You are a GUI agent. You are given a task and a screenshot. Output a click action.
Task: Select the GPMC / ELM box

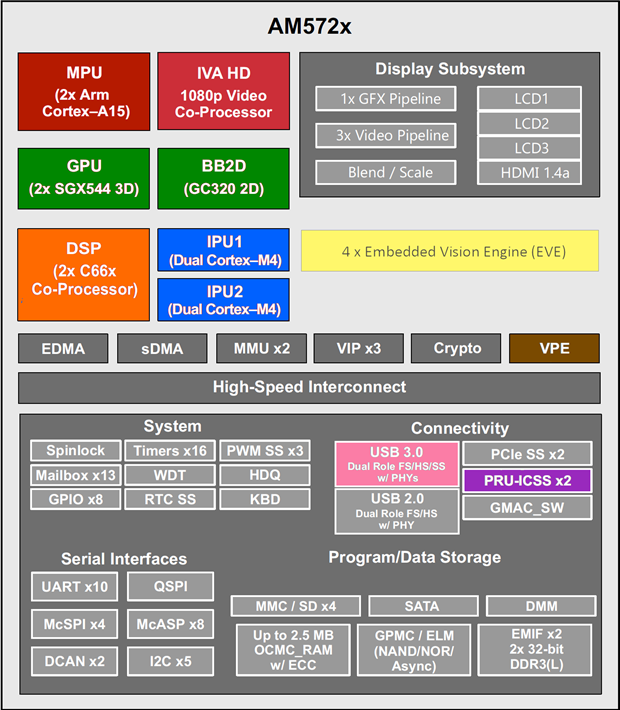point(413,650)
